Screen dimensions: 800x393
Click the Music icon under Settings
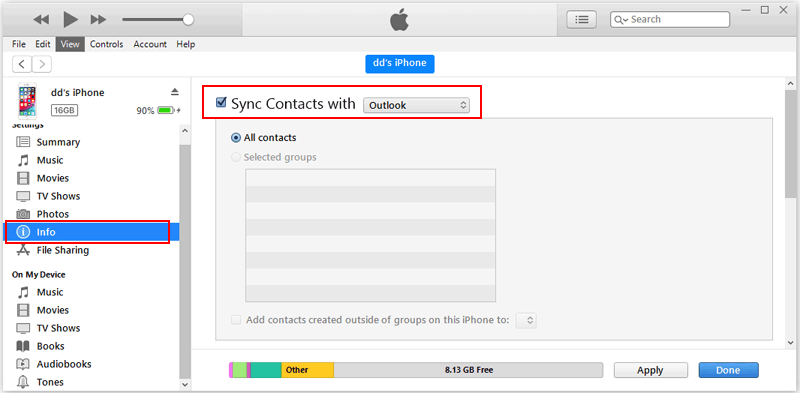click(x=23, y=160)
